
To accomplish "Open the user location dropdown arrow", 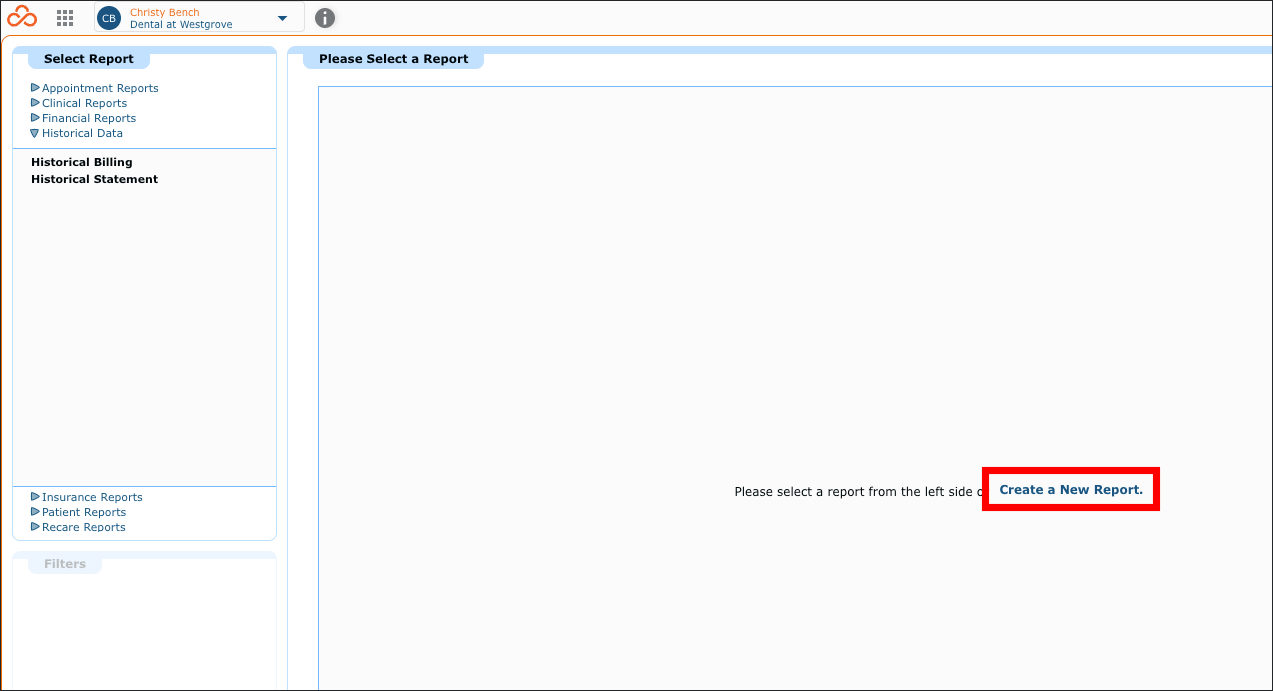I will click(283, 18).
